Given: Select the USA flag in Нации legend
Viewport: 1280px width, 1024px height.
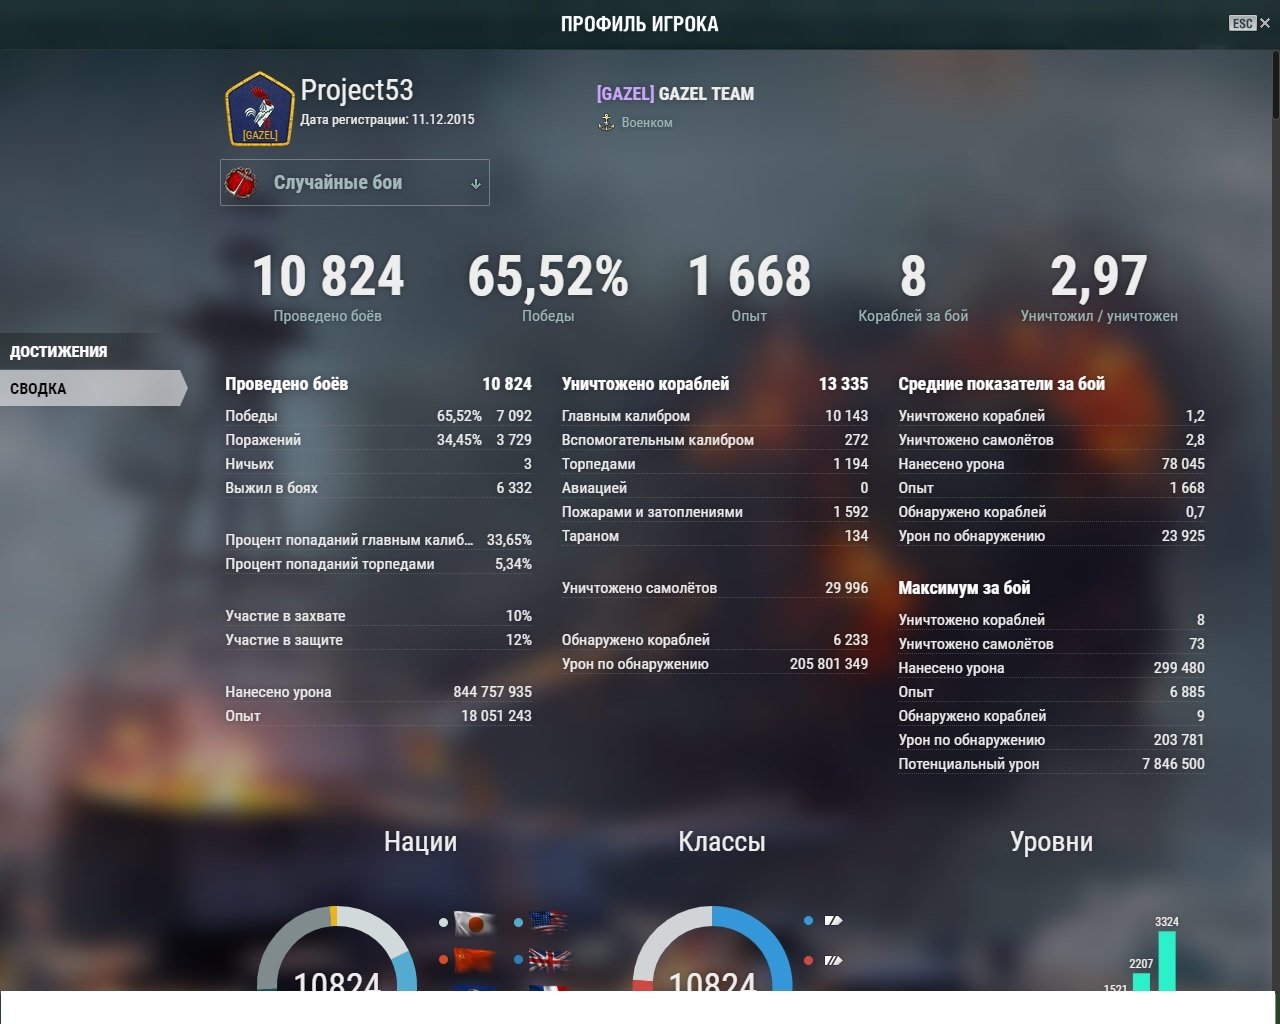Looking at the screenshot, I should 549,922.
